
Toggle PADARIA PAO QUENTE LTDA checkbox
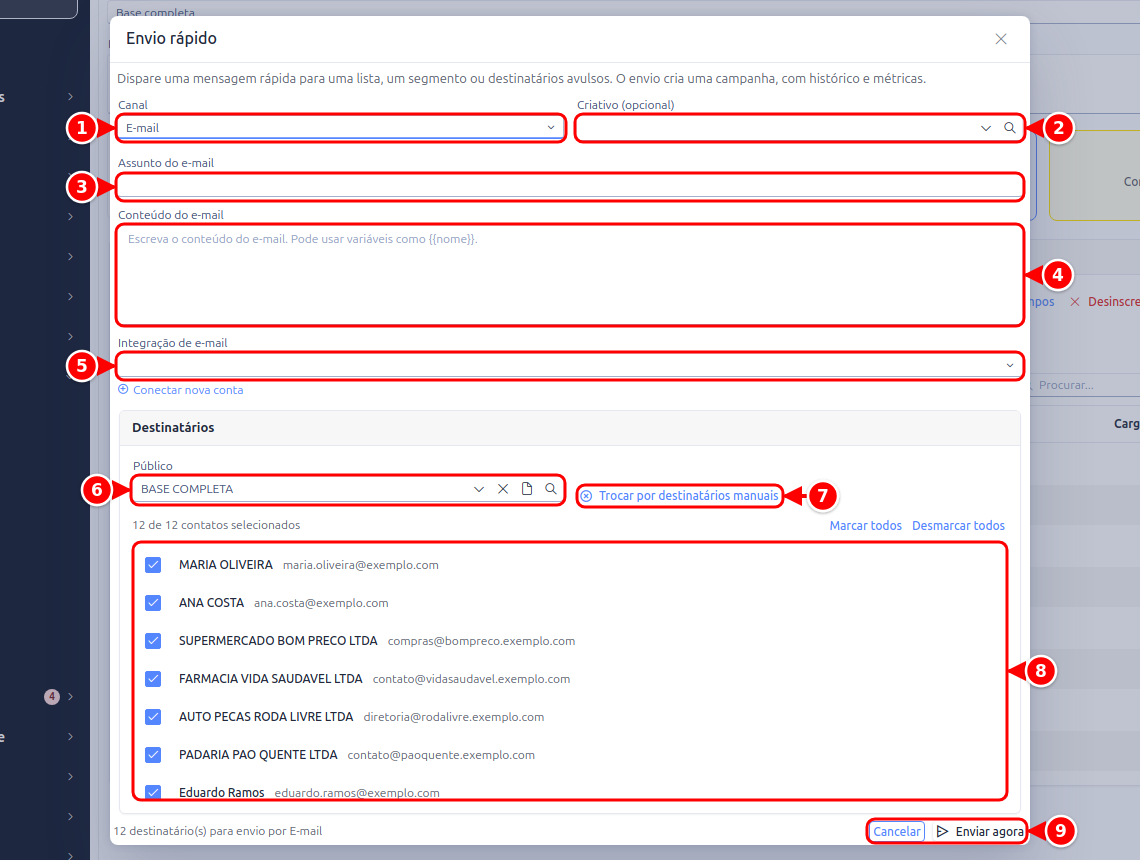[153, 755]
